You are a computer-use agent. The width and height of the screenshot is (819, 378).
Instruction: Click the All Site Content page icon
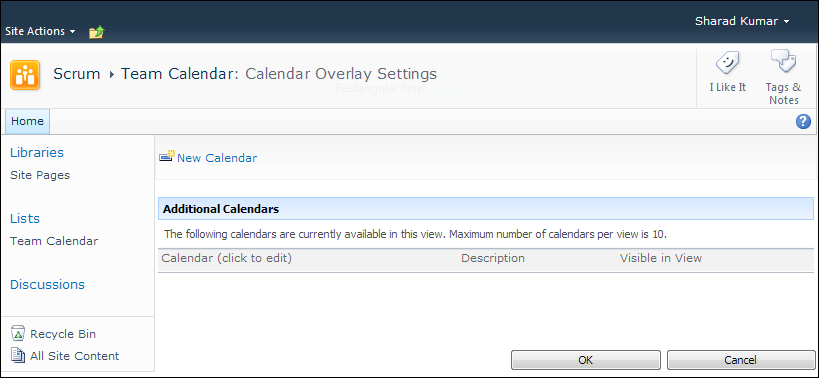[18, 356]
